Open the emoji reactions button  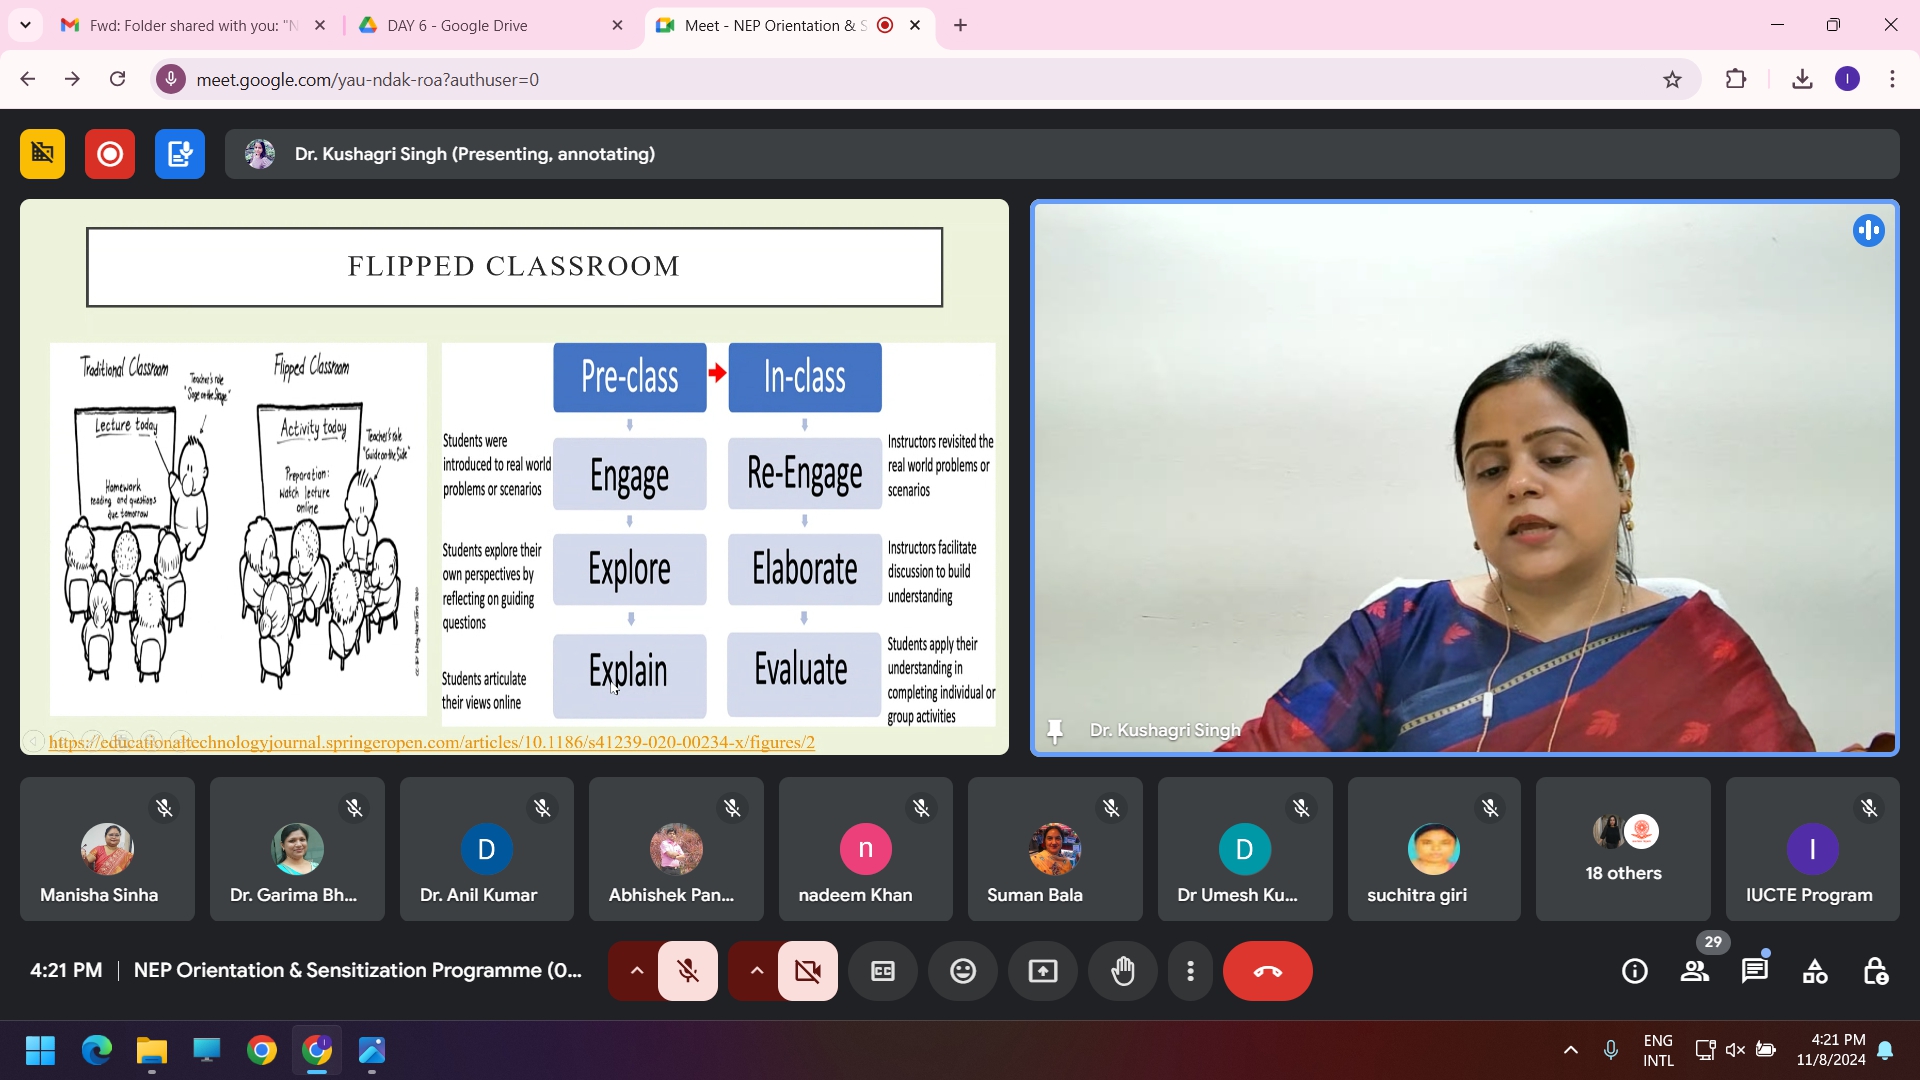963,971
